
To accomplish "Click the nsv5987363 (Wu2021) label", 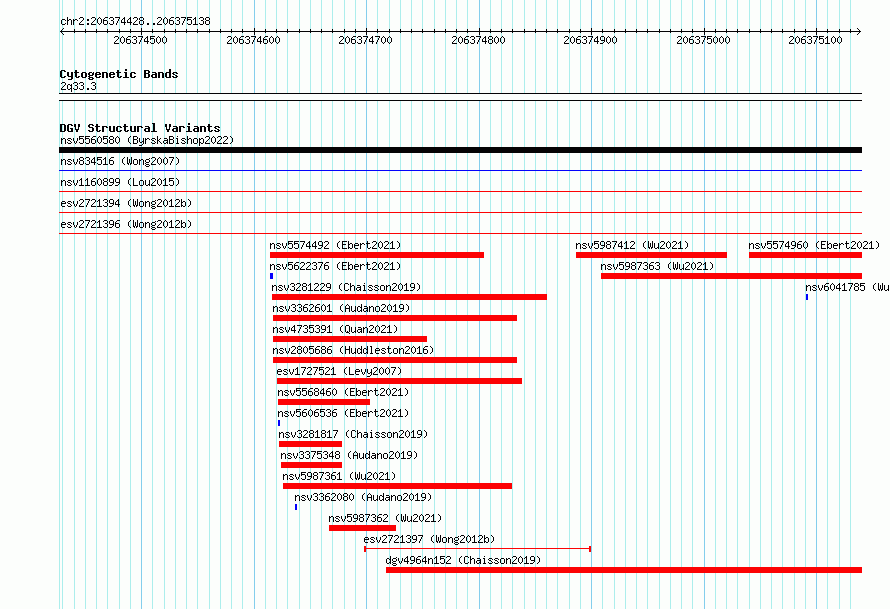I will [657, 266].
